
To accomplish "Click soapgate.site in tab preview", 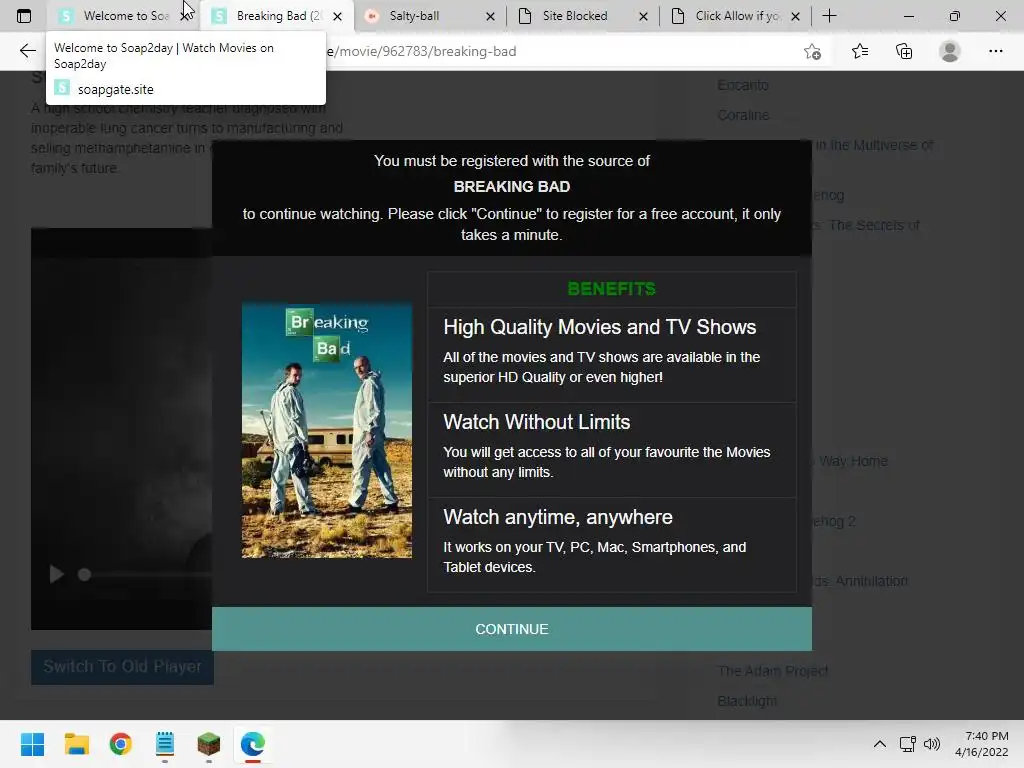I will [x=116, y=89].
